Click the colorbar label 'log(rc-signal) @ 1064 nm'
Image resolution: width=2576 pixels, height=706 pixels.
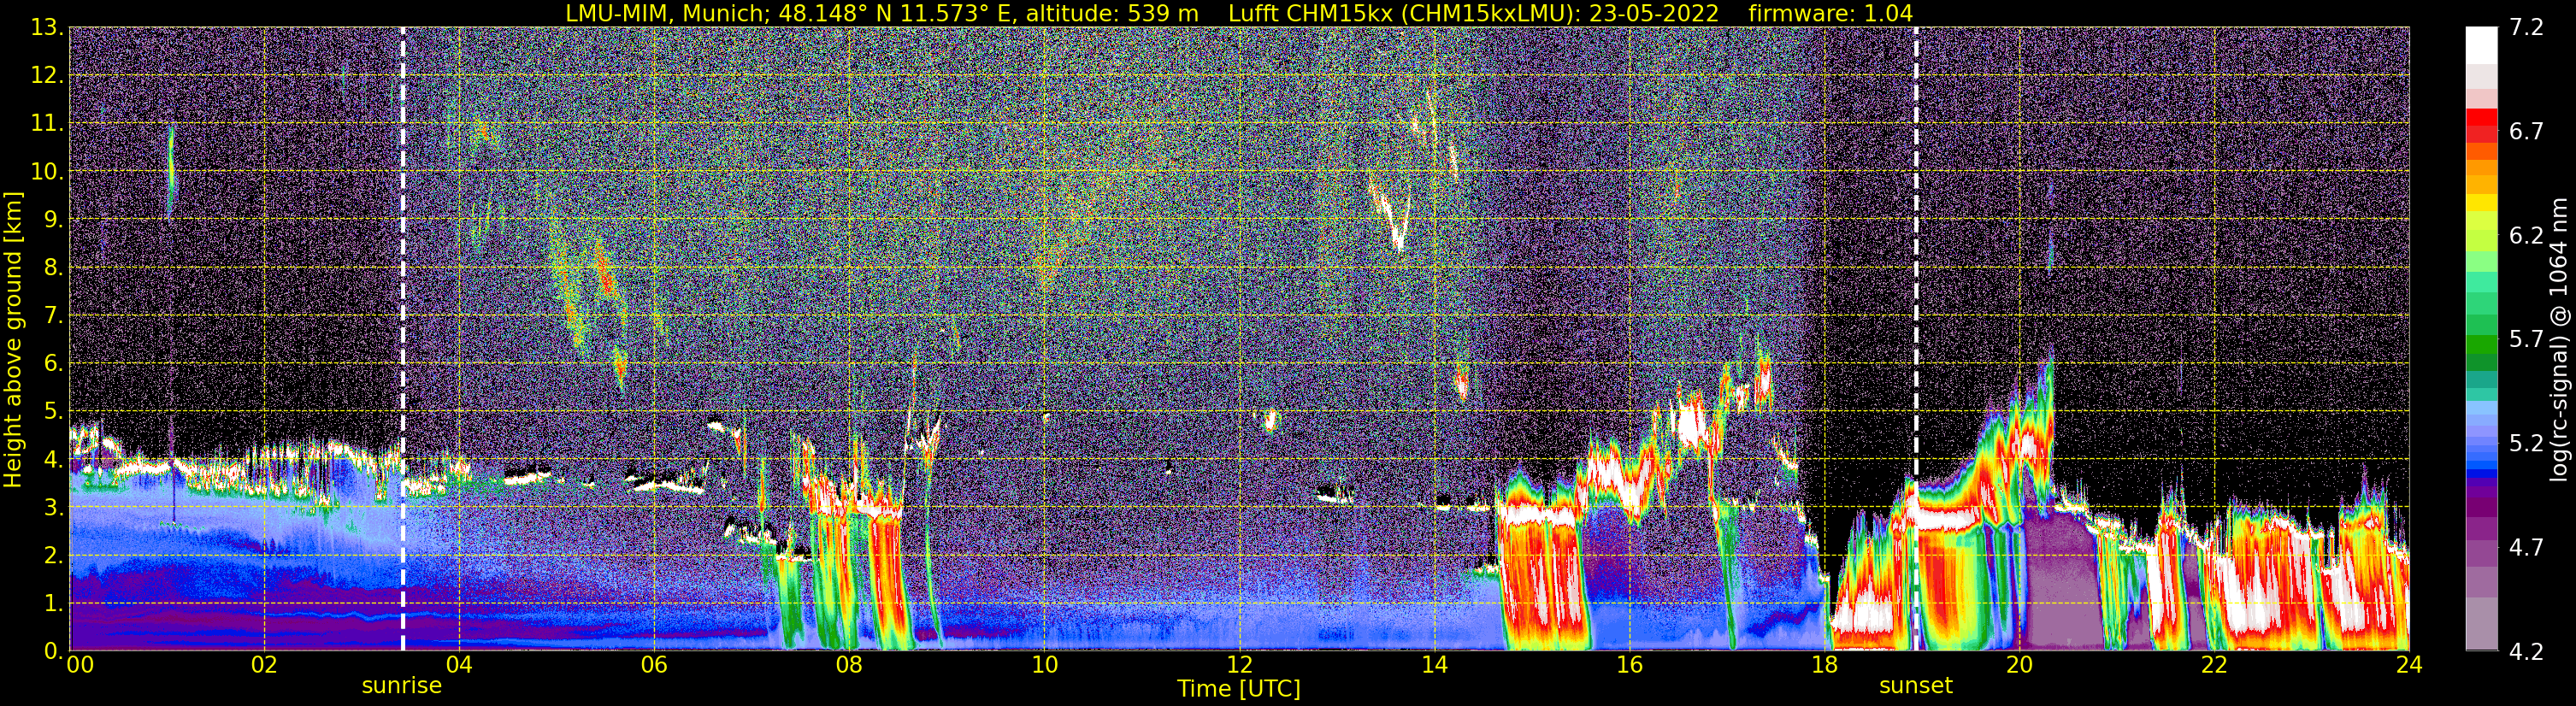coord(2561,339)
